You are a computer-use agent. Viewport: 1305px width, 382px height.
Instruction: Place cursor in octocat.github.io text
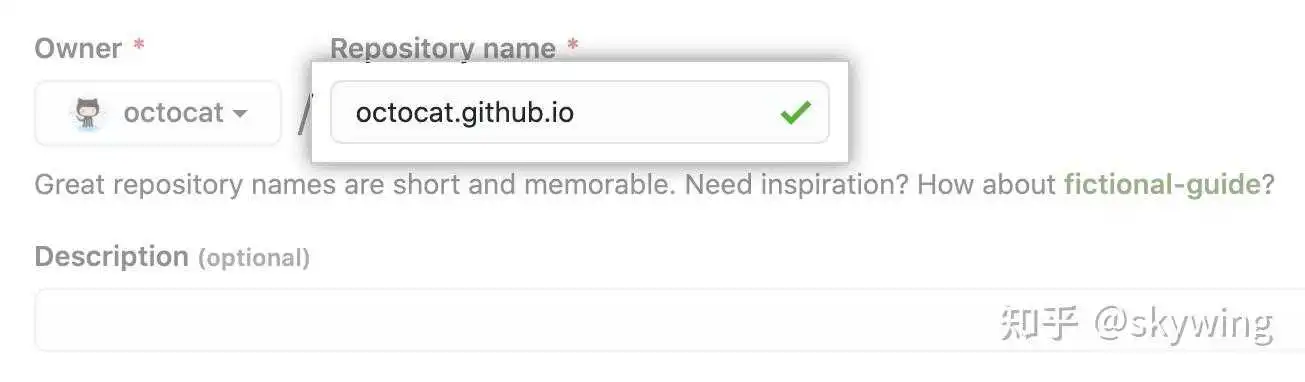(465, 113)
